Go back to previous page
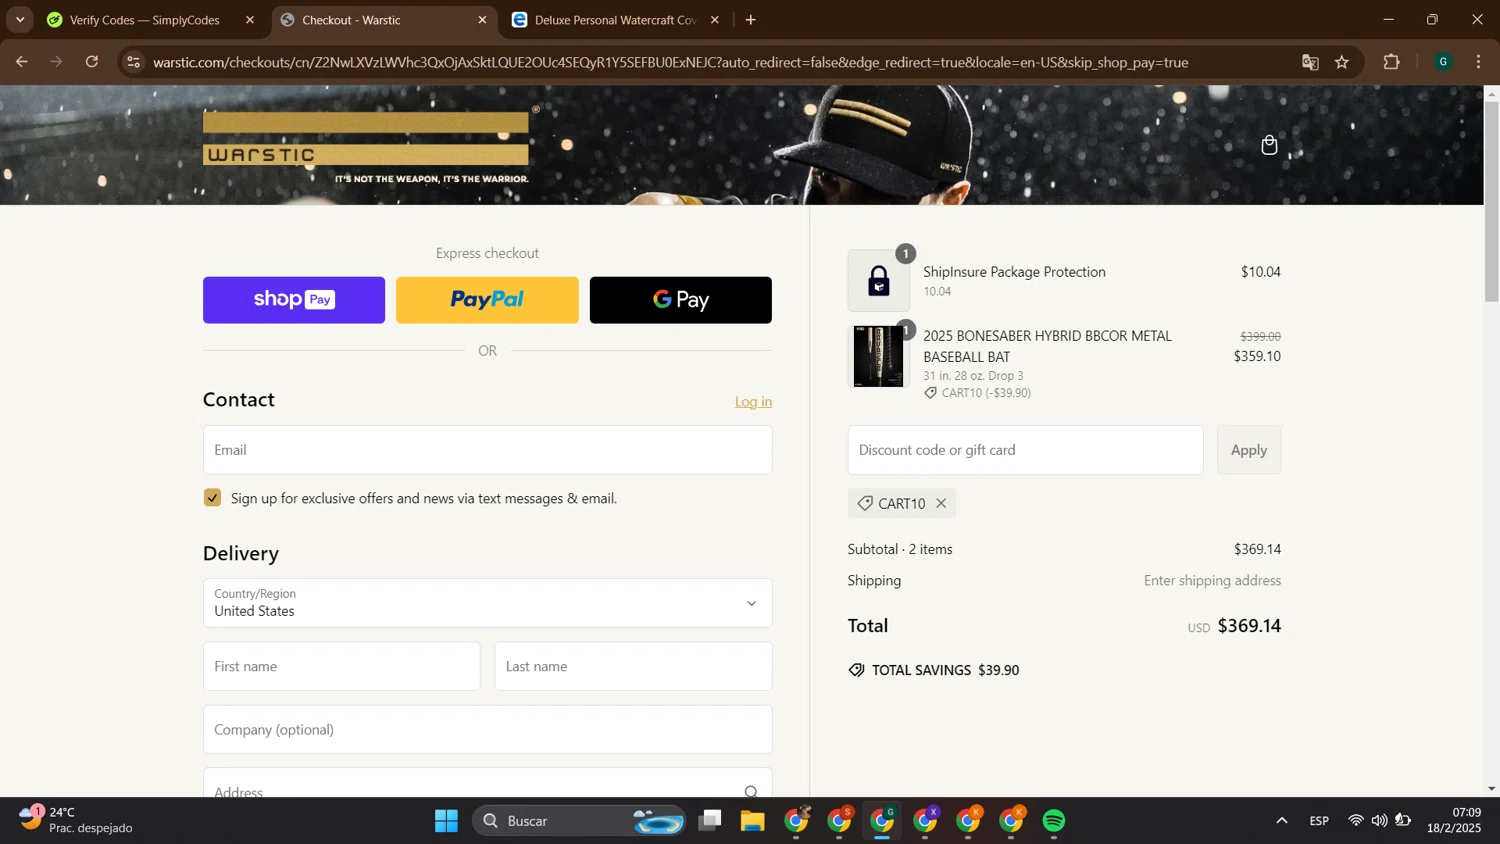Viewport: 1500px width, 844px height. 21,62
